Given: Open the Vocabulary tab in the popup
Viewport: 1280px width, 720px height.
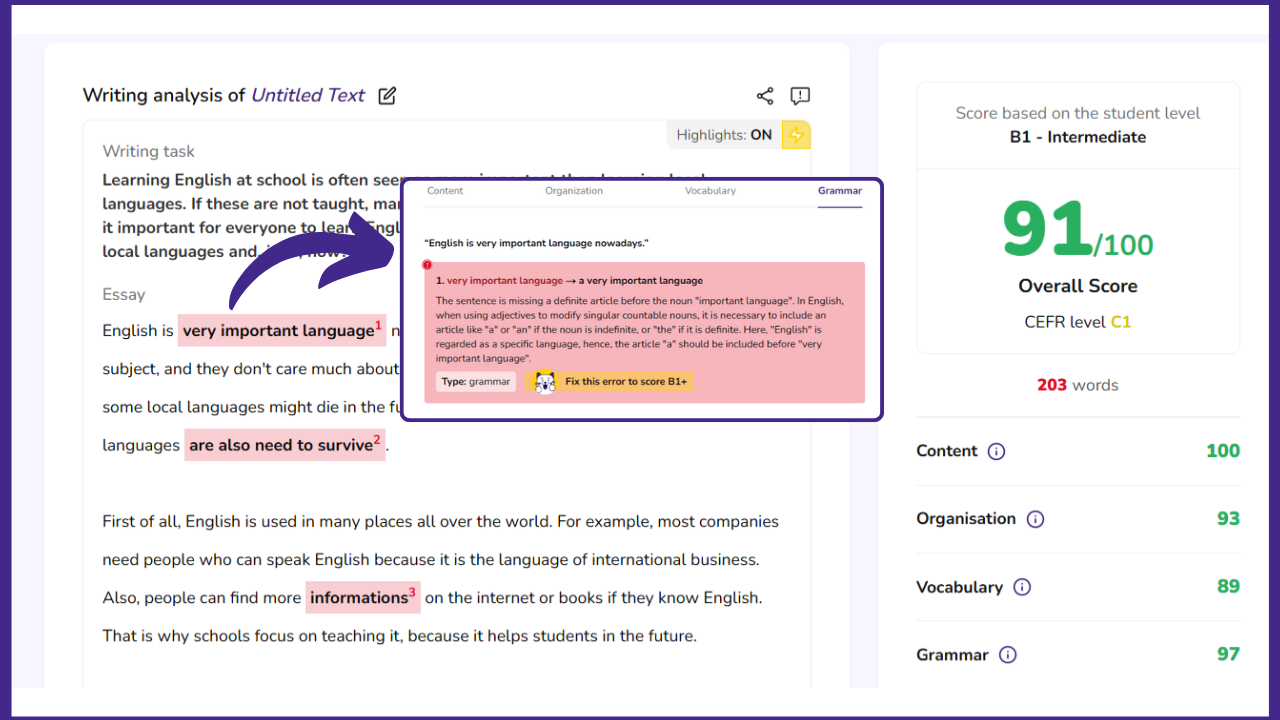Looking at the screenshot, I should [710, 191].
